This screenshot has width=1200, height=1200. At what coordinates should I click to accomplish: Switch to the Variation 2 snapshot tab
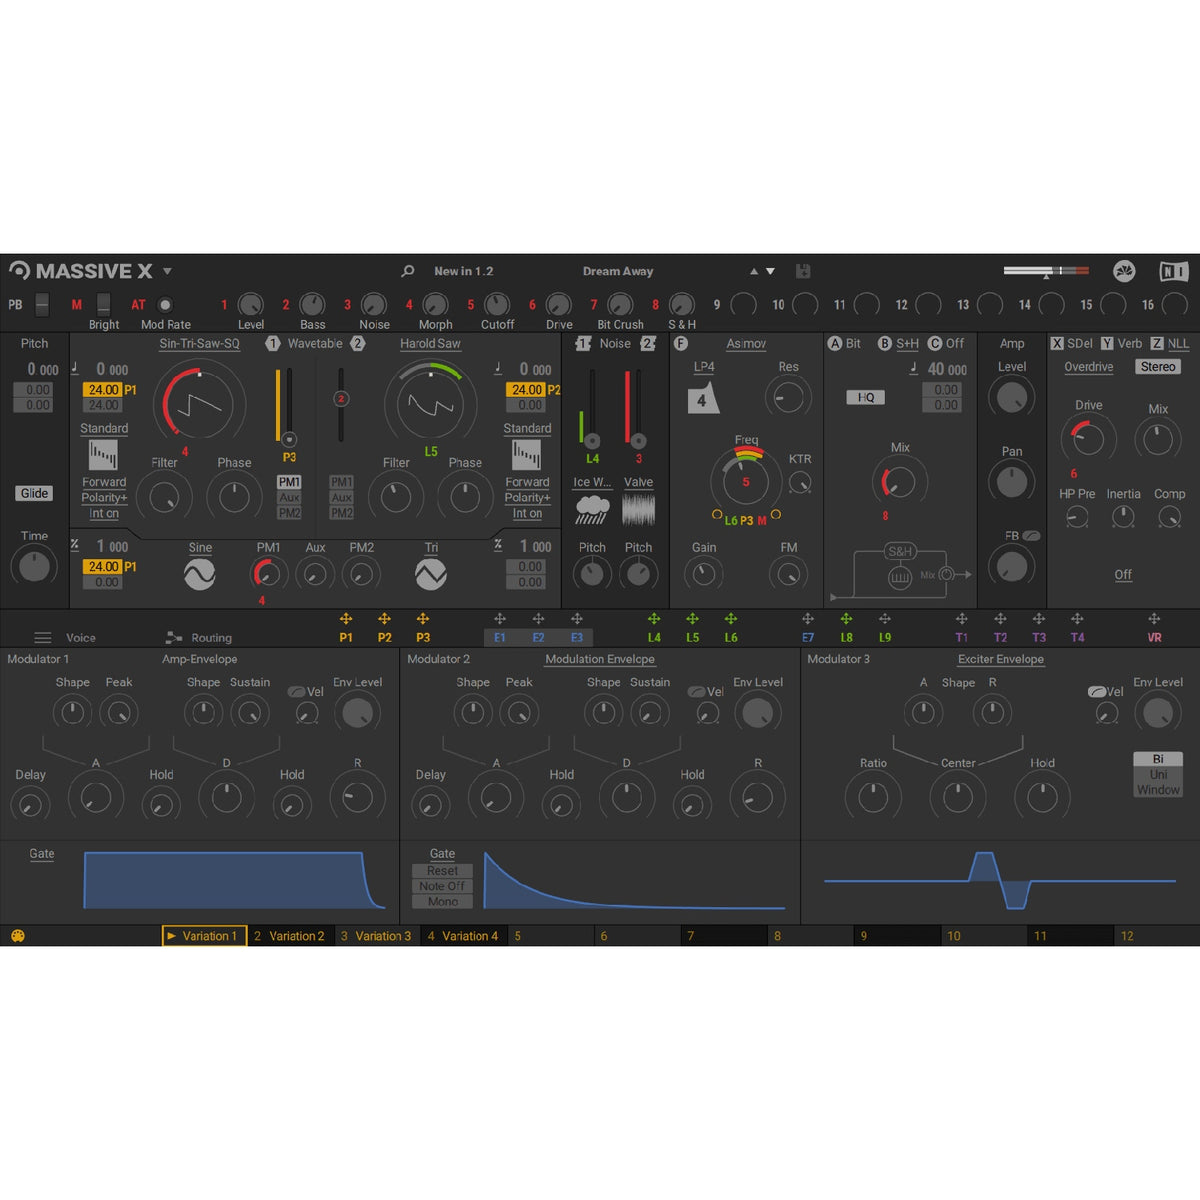[290, 936]
